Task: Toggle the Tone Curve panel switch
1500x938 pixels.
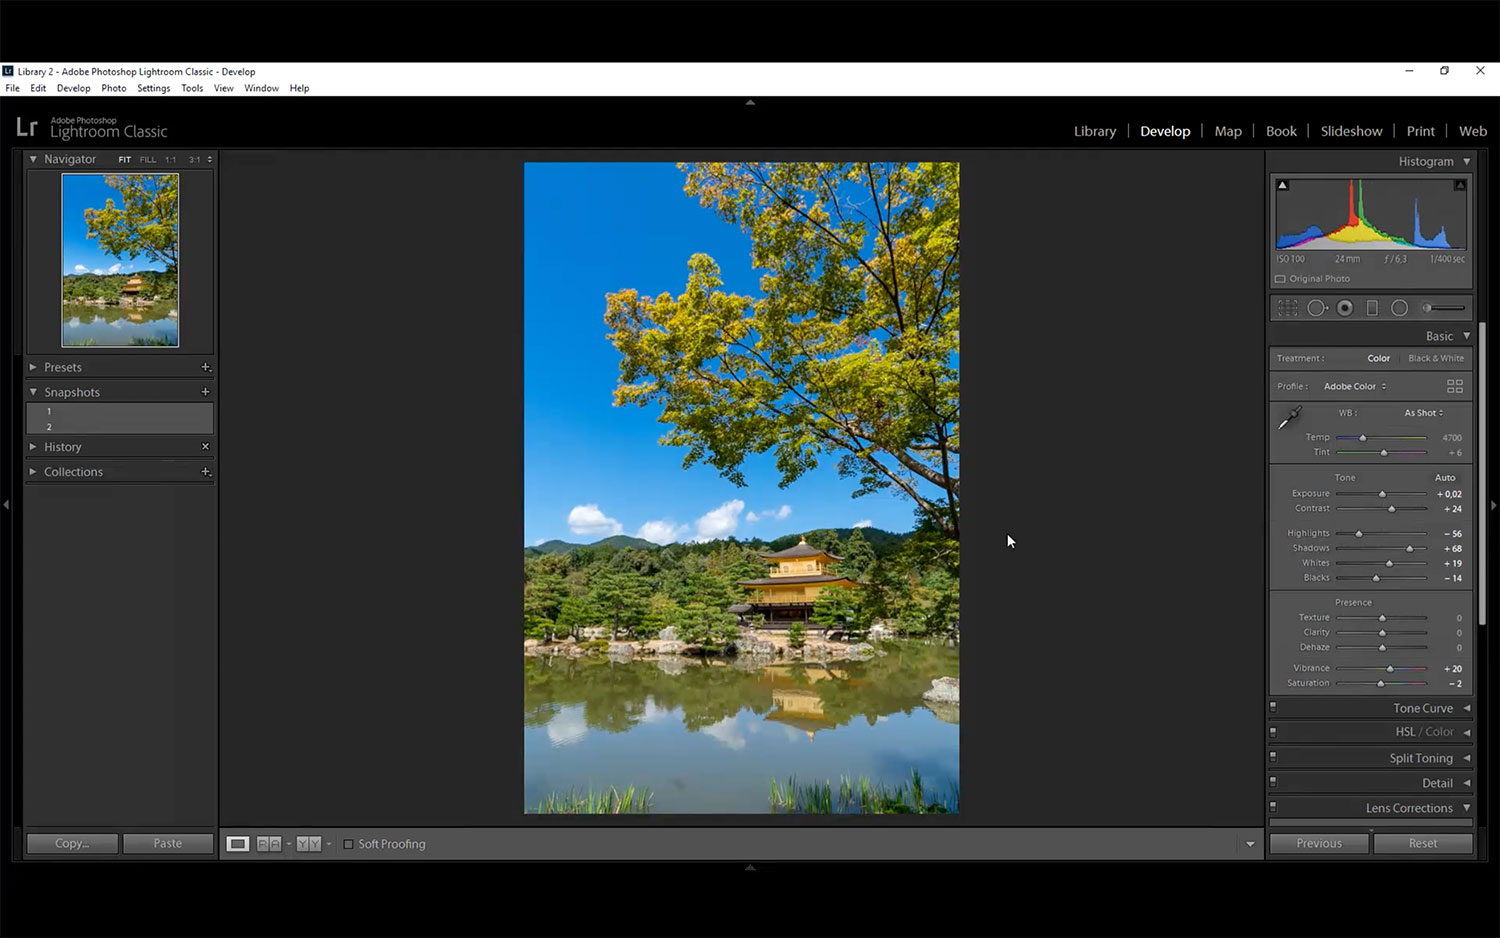Action: [x=1273, y=707]
